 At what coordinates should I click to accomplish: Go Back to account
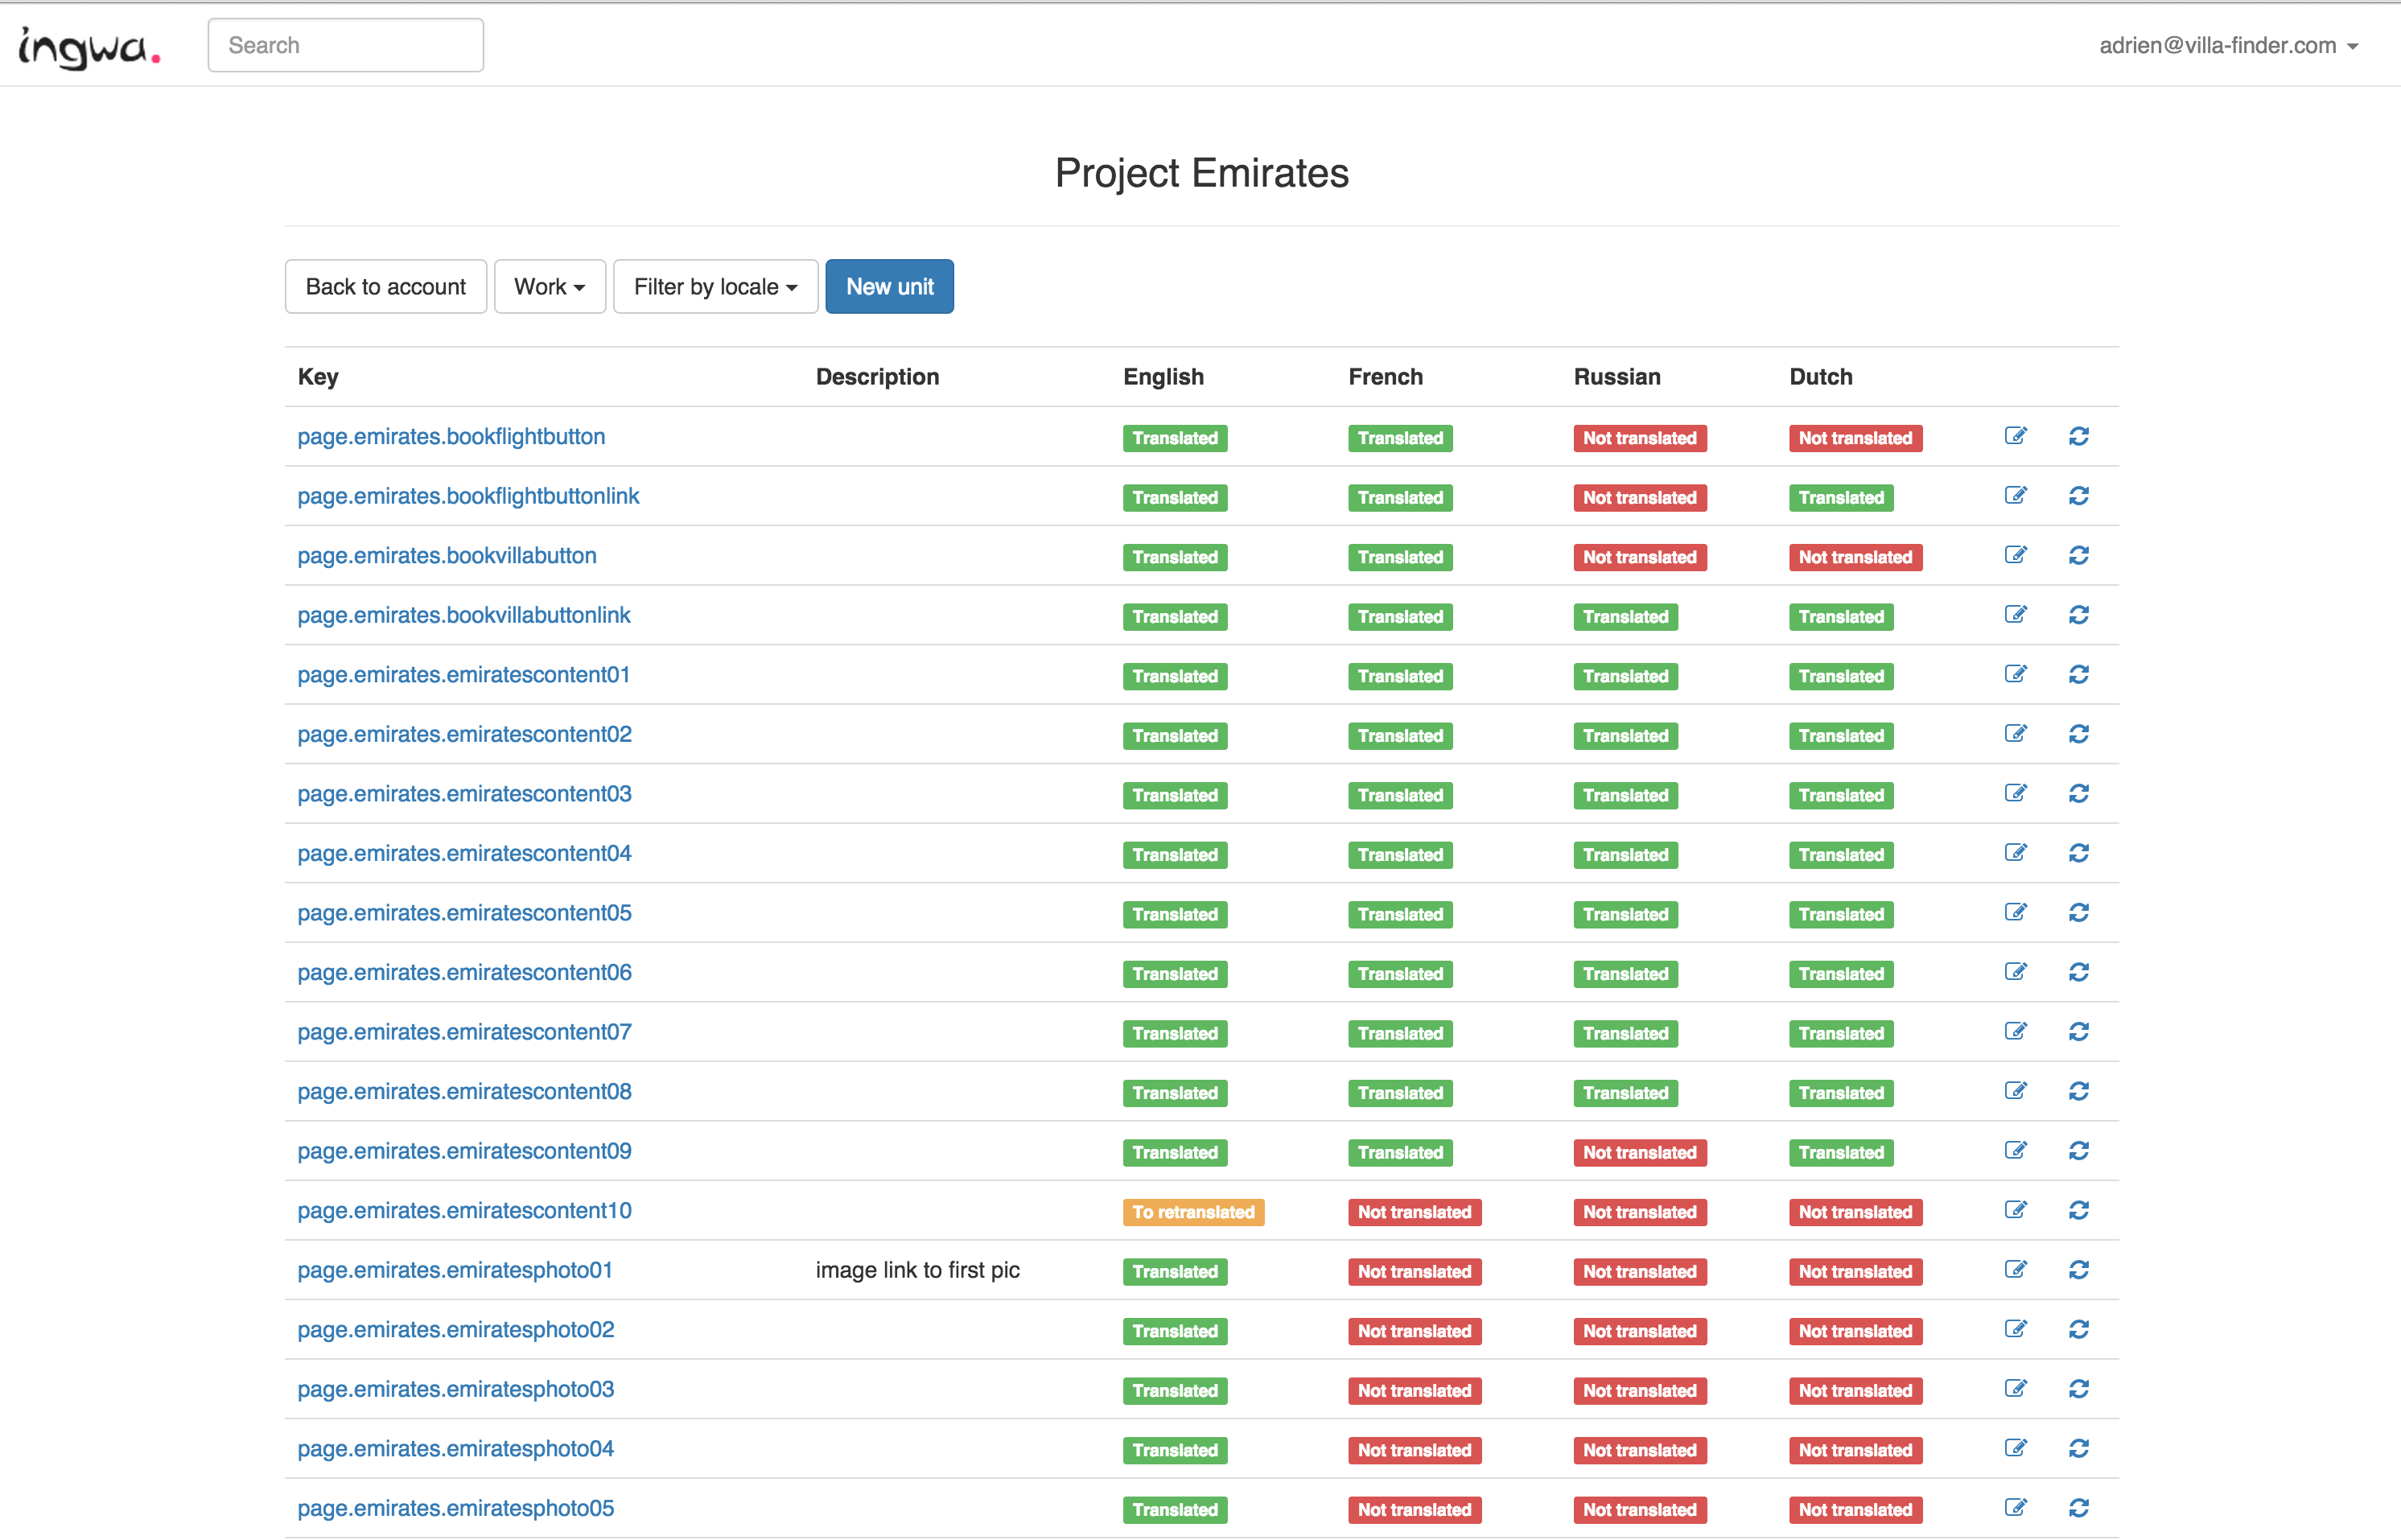385,287
